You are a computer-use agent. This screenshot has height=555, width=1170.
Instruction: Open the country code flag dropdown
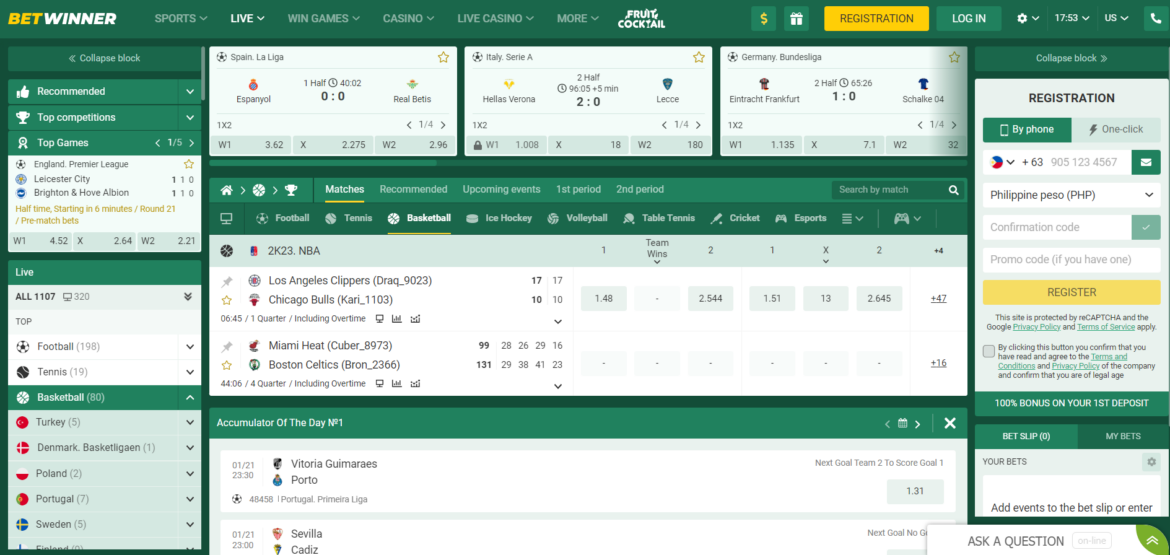1003,162
